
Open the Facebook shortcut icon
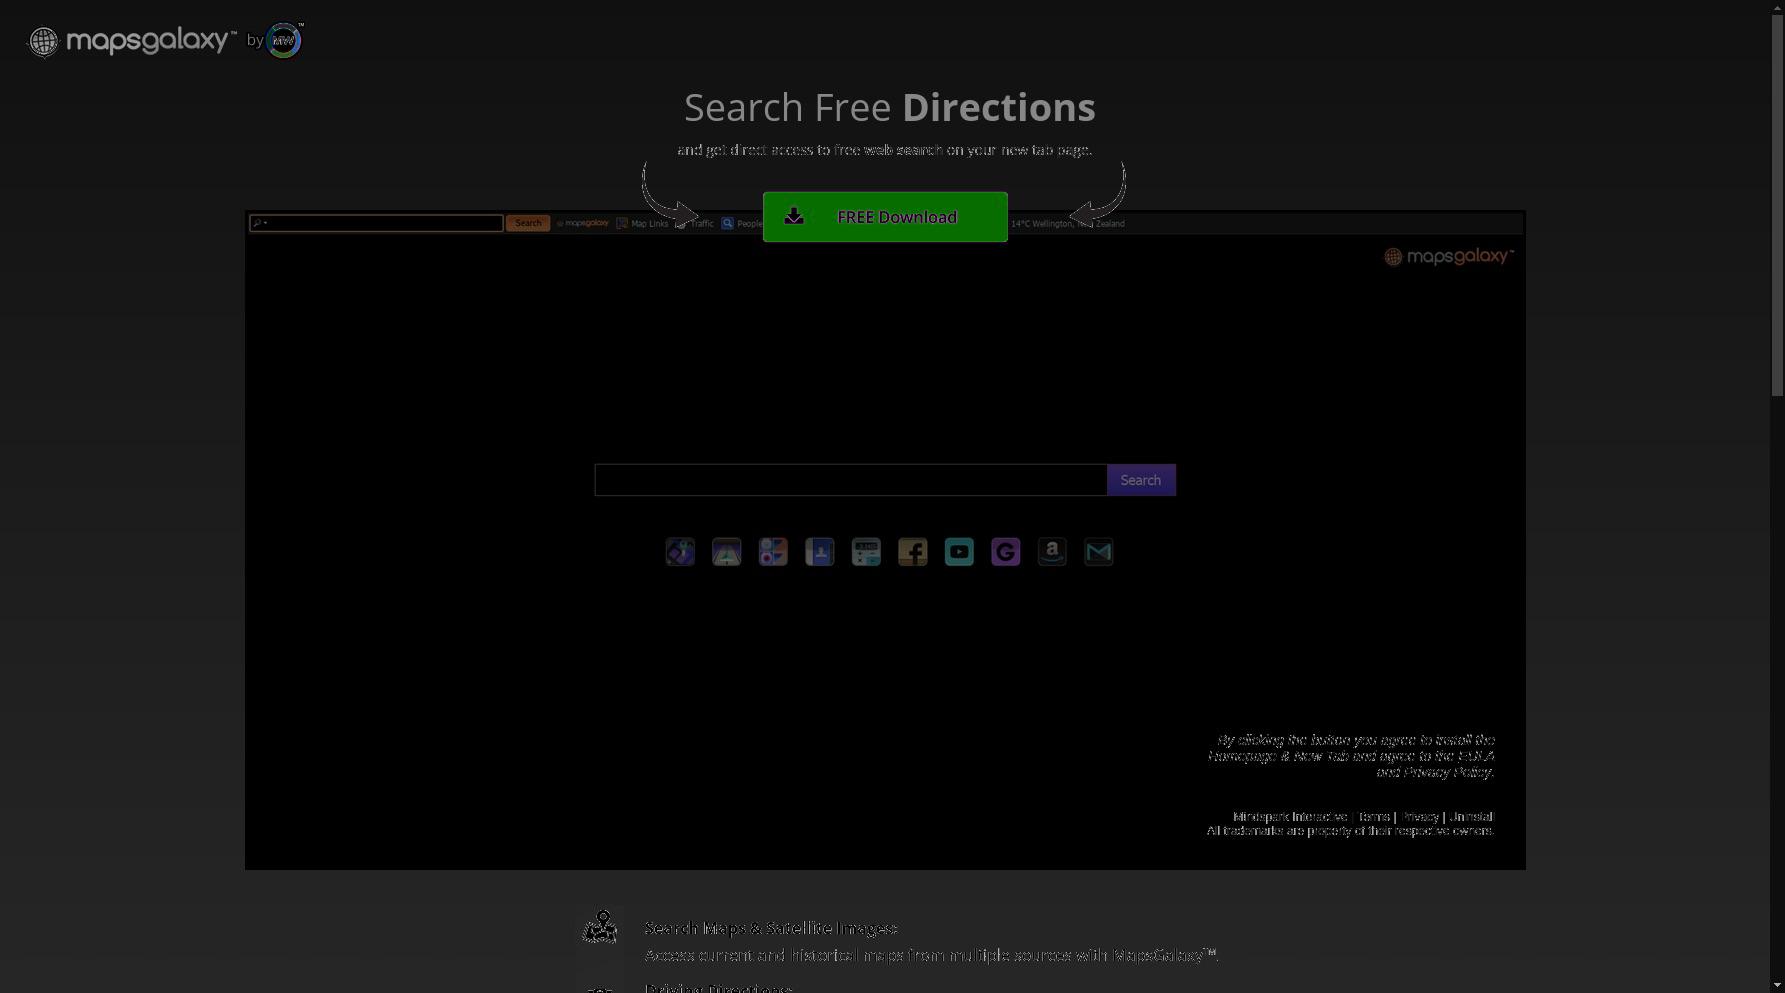tap(913, 552)
